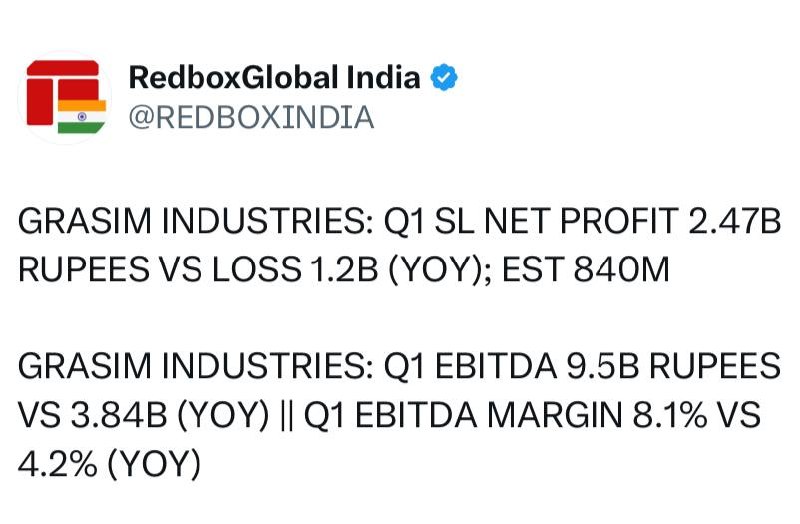Click the LOSS 1.2B text
The height and width of the screenshot is (524, 800).
point(295,269)
